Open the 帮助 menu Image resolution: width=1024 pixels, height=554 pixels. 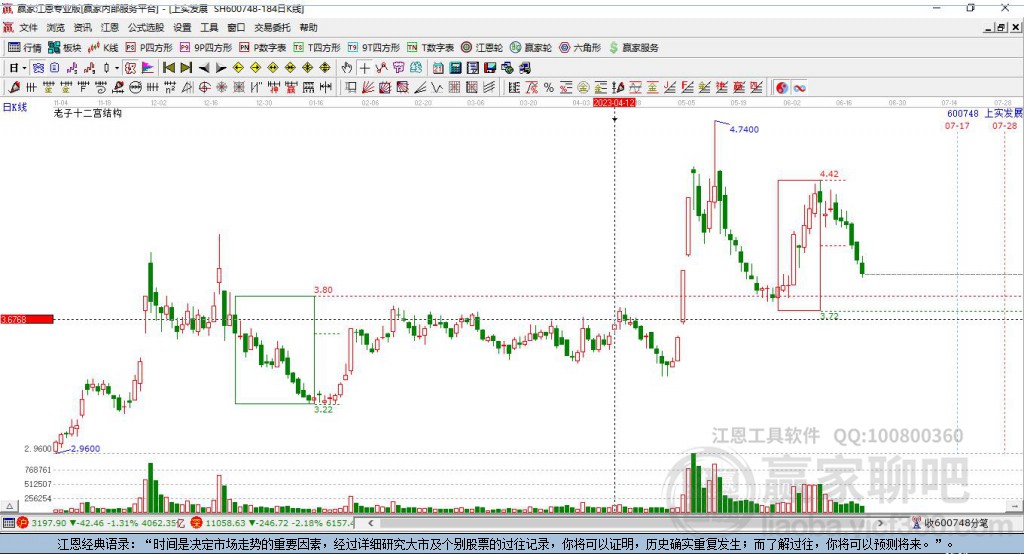point(308,27)
